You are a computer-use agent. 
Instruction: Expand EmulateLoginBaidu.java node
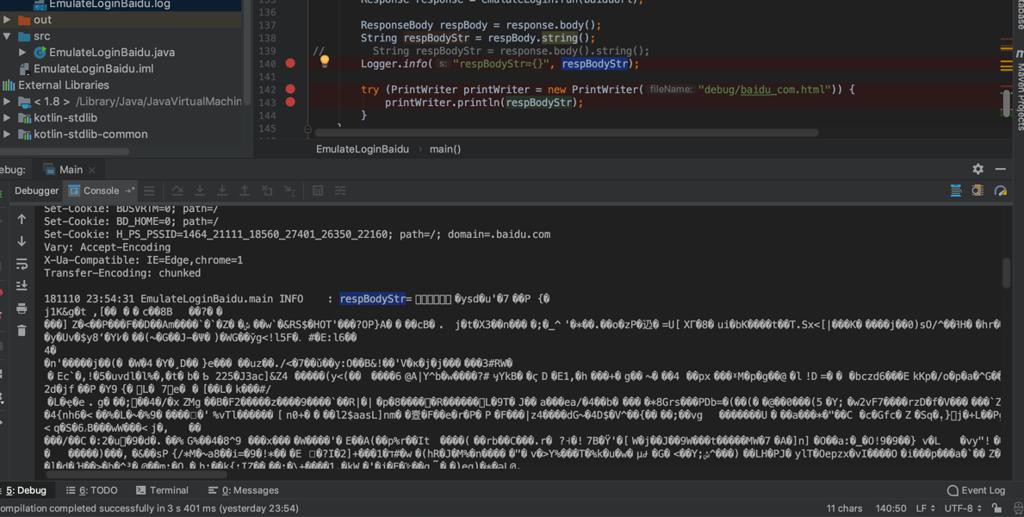[x=22, y=52]
